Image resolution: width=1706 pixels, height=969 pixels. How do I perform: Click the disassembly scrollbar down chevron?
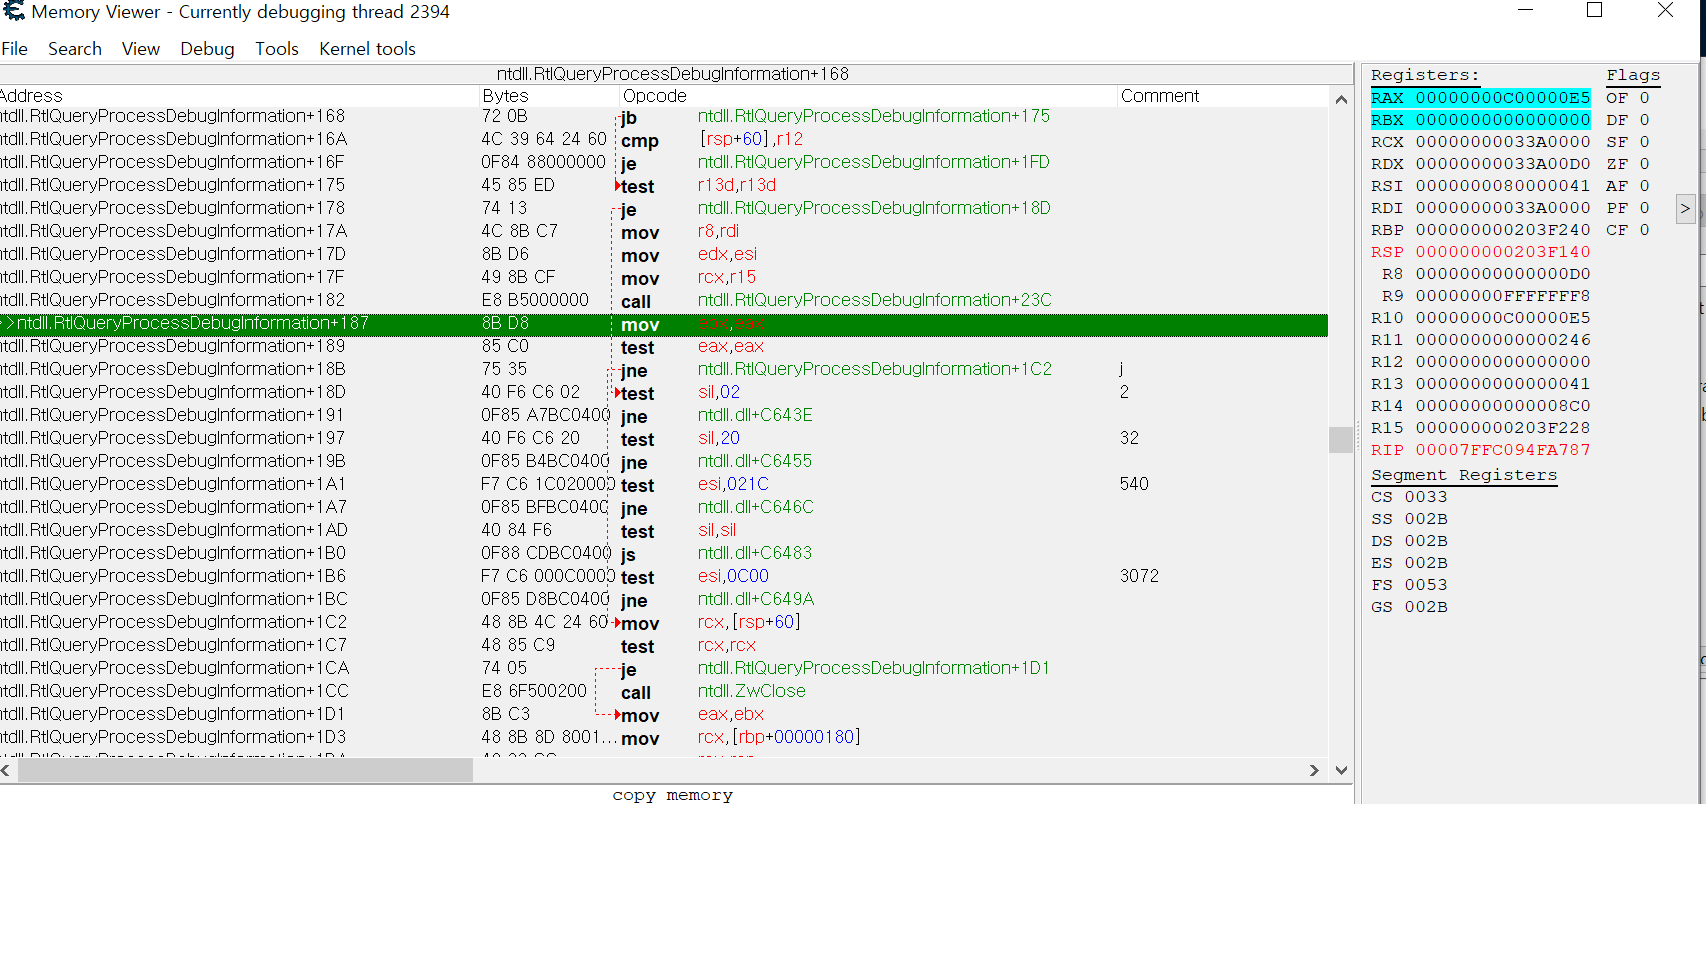click(1341, 770)
